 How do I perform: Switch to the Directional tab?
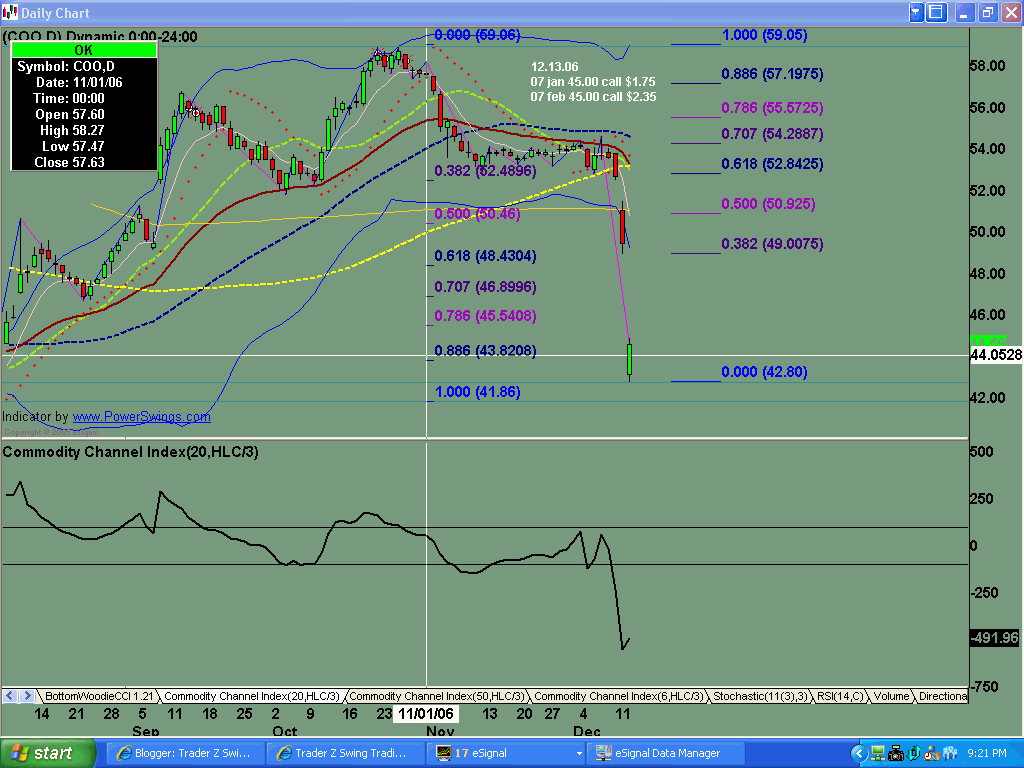tap(942, 696)
